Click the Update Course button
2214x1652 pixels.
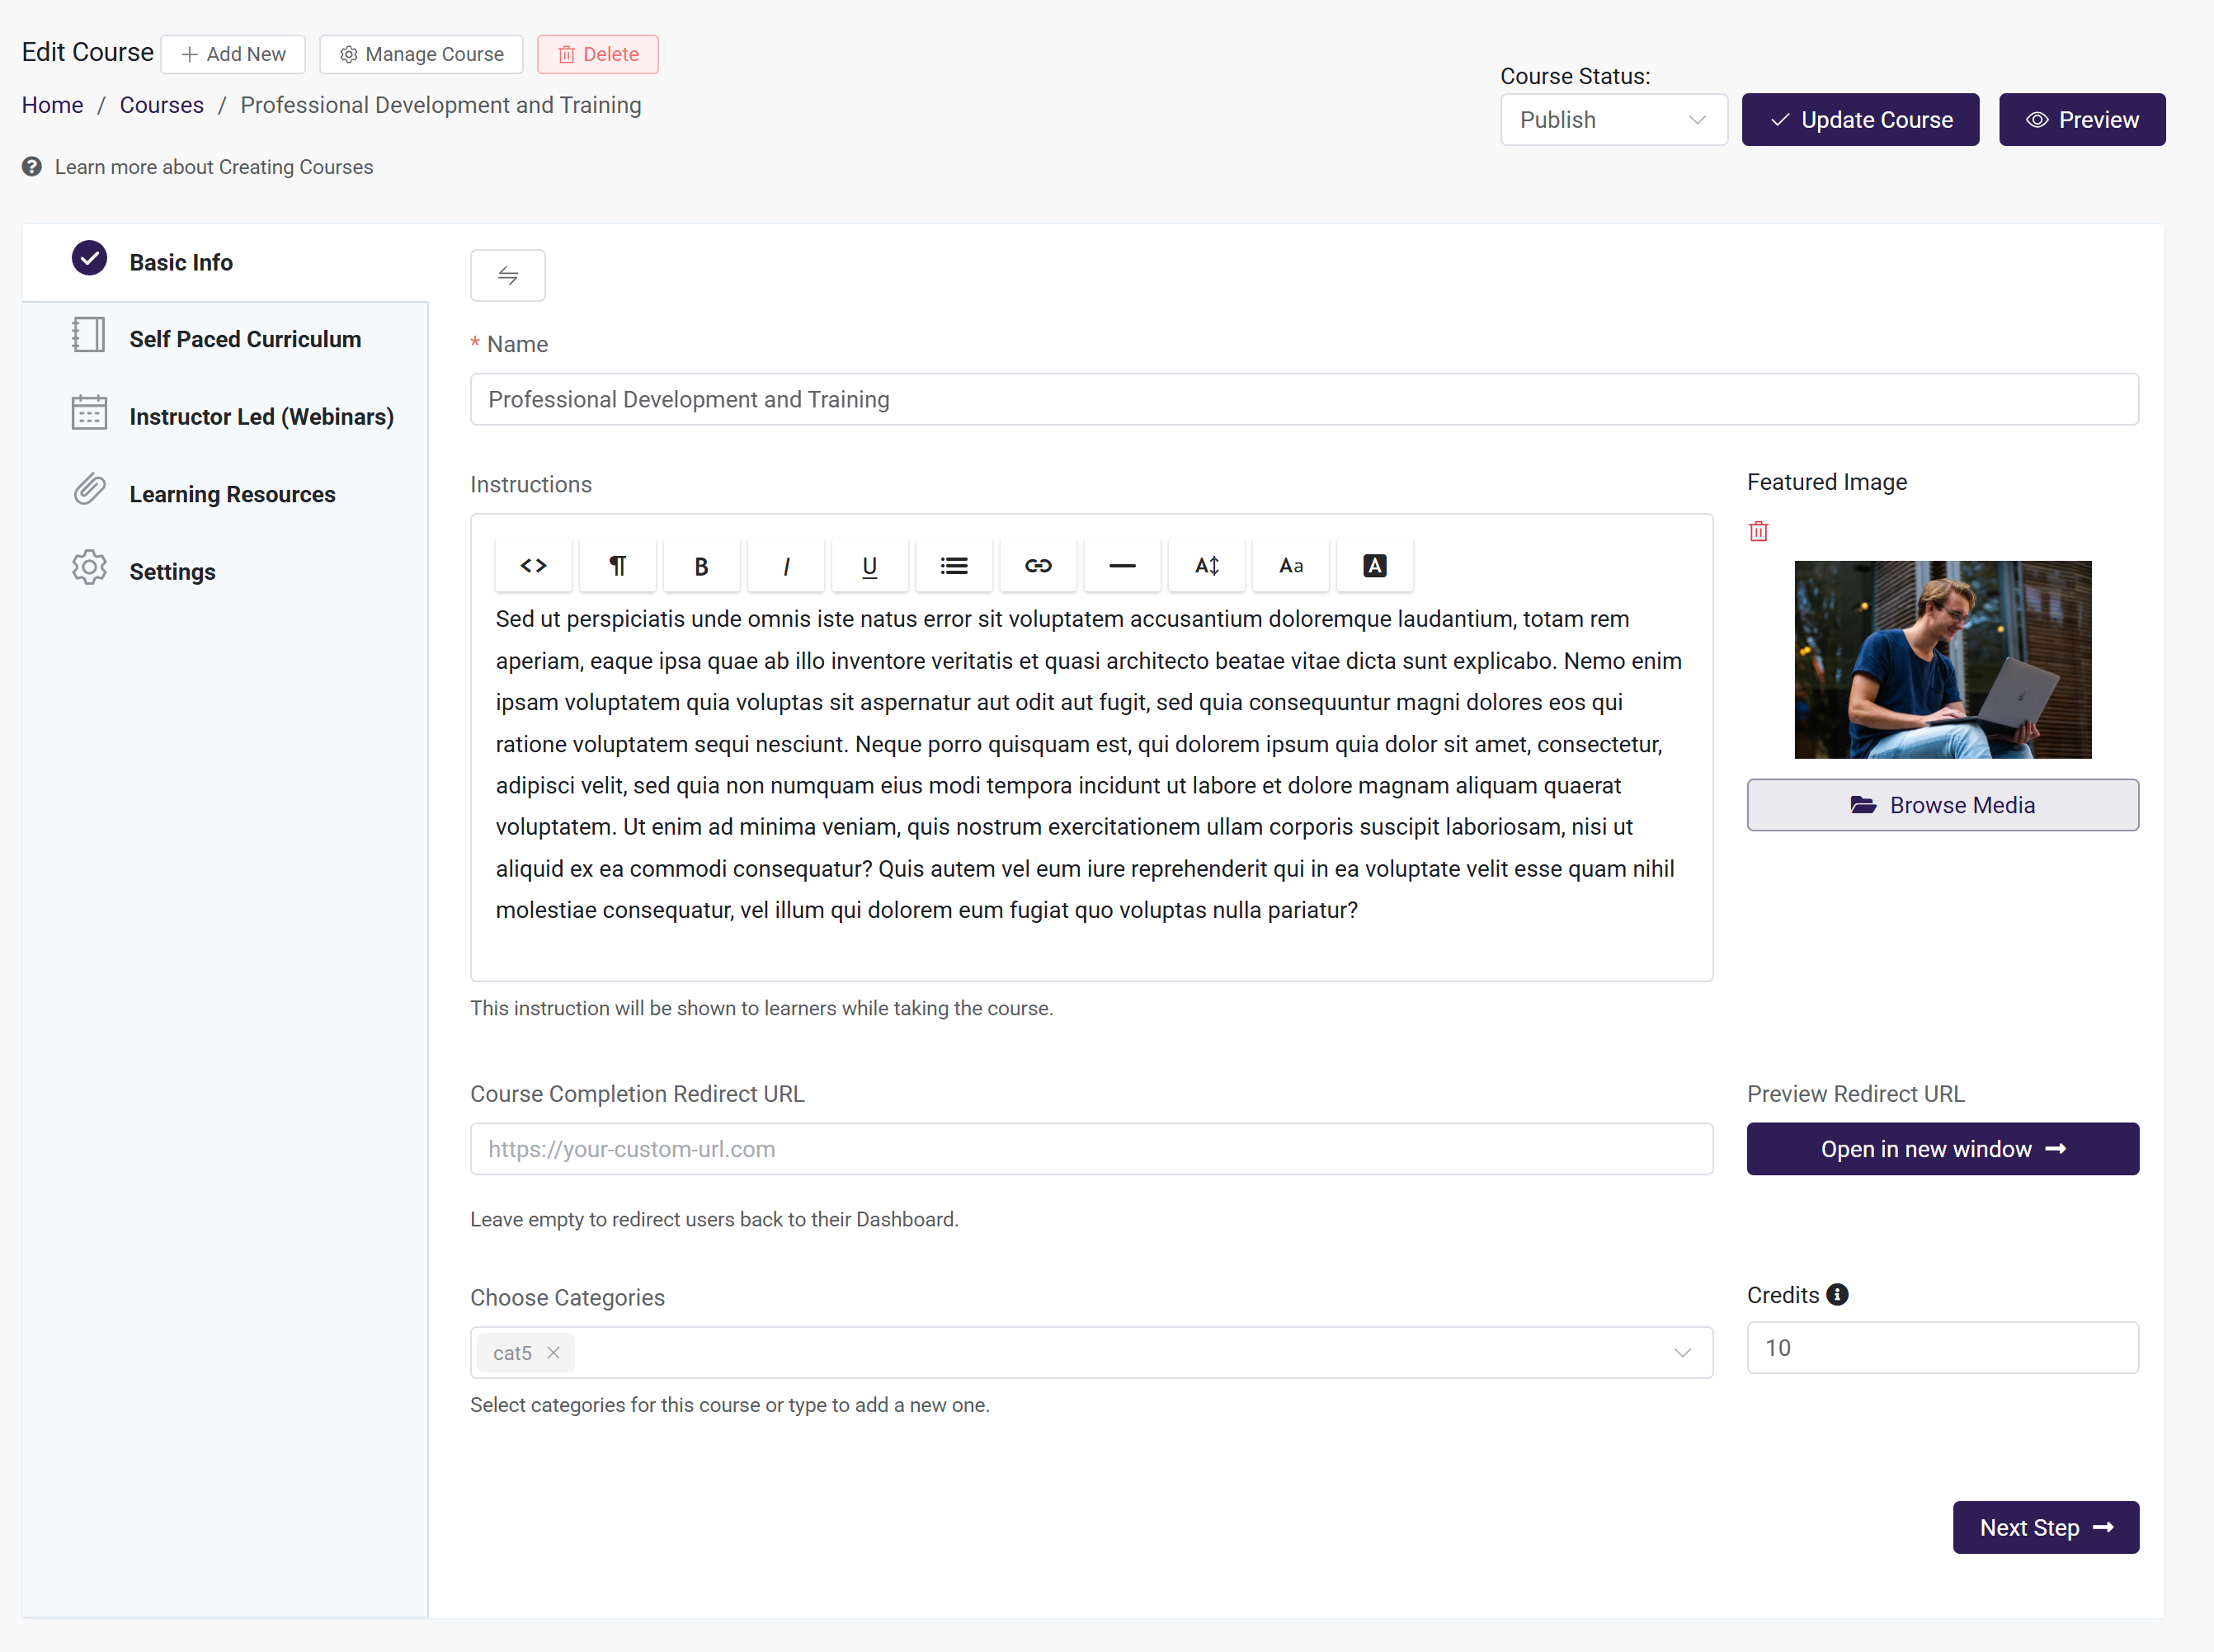click(1859, 120)
